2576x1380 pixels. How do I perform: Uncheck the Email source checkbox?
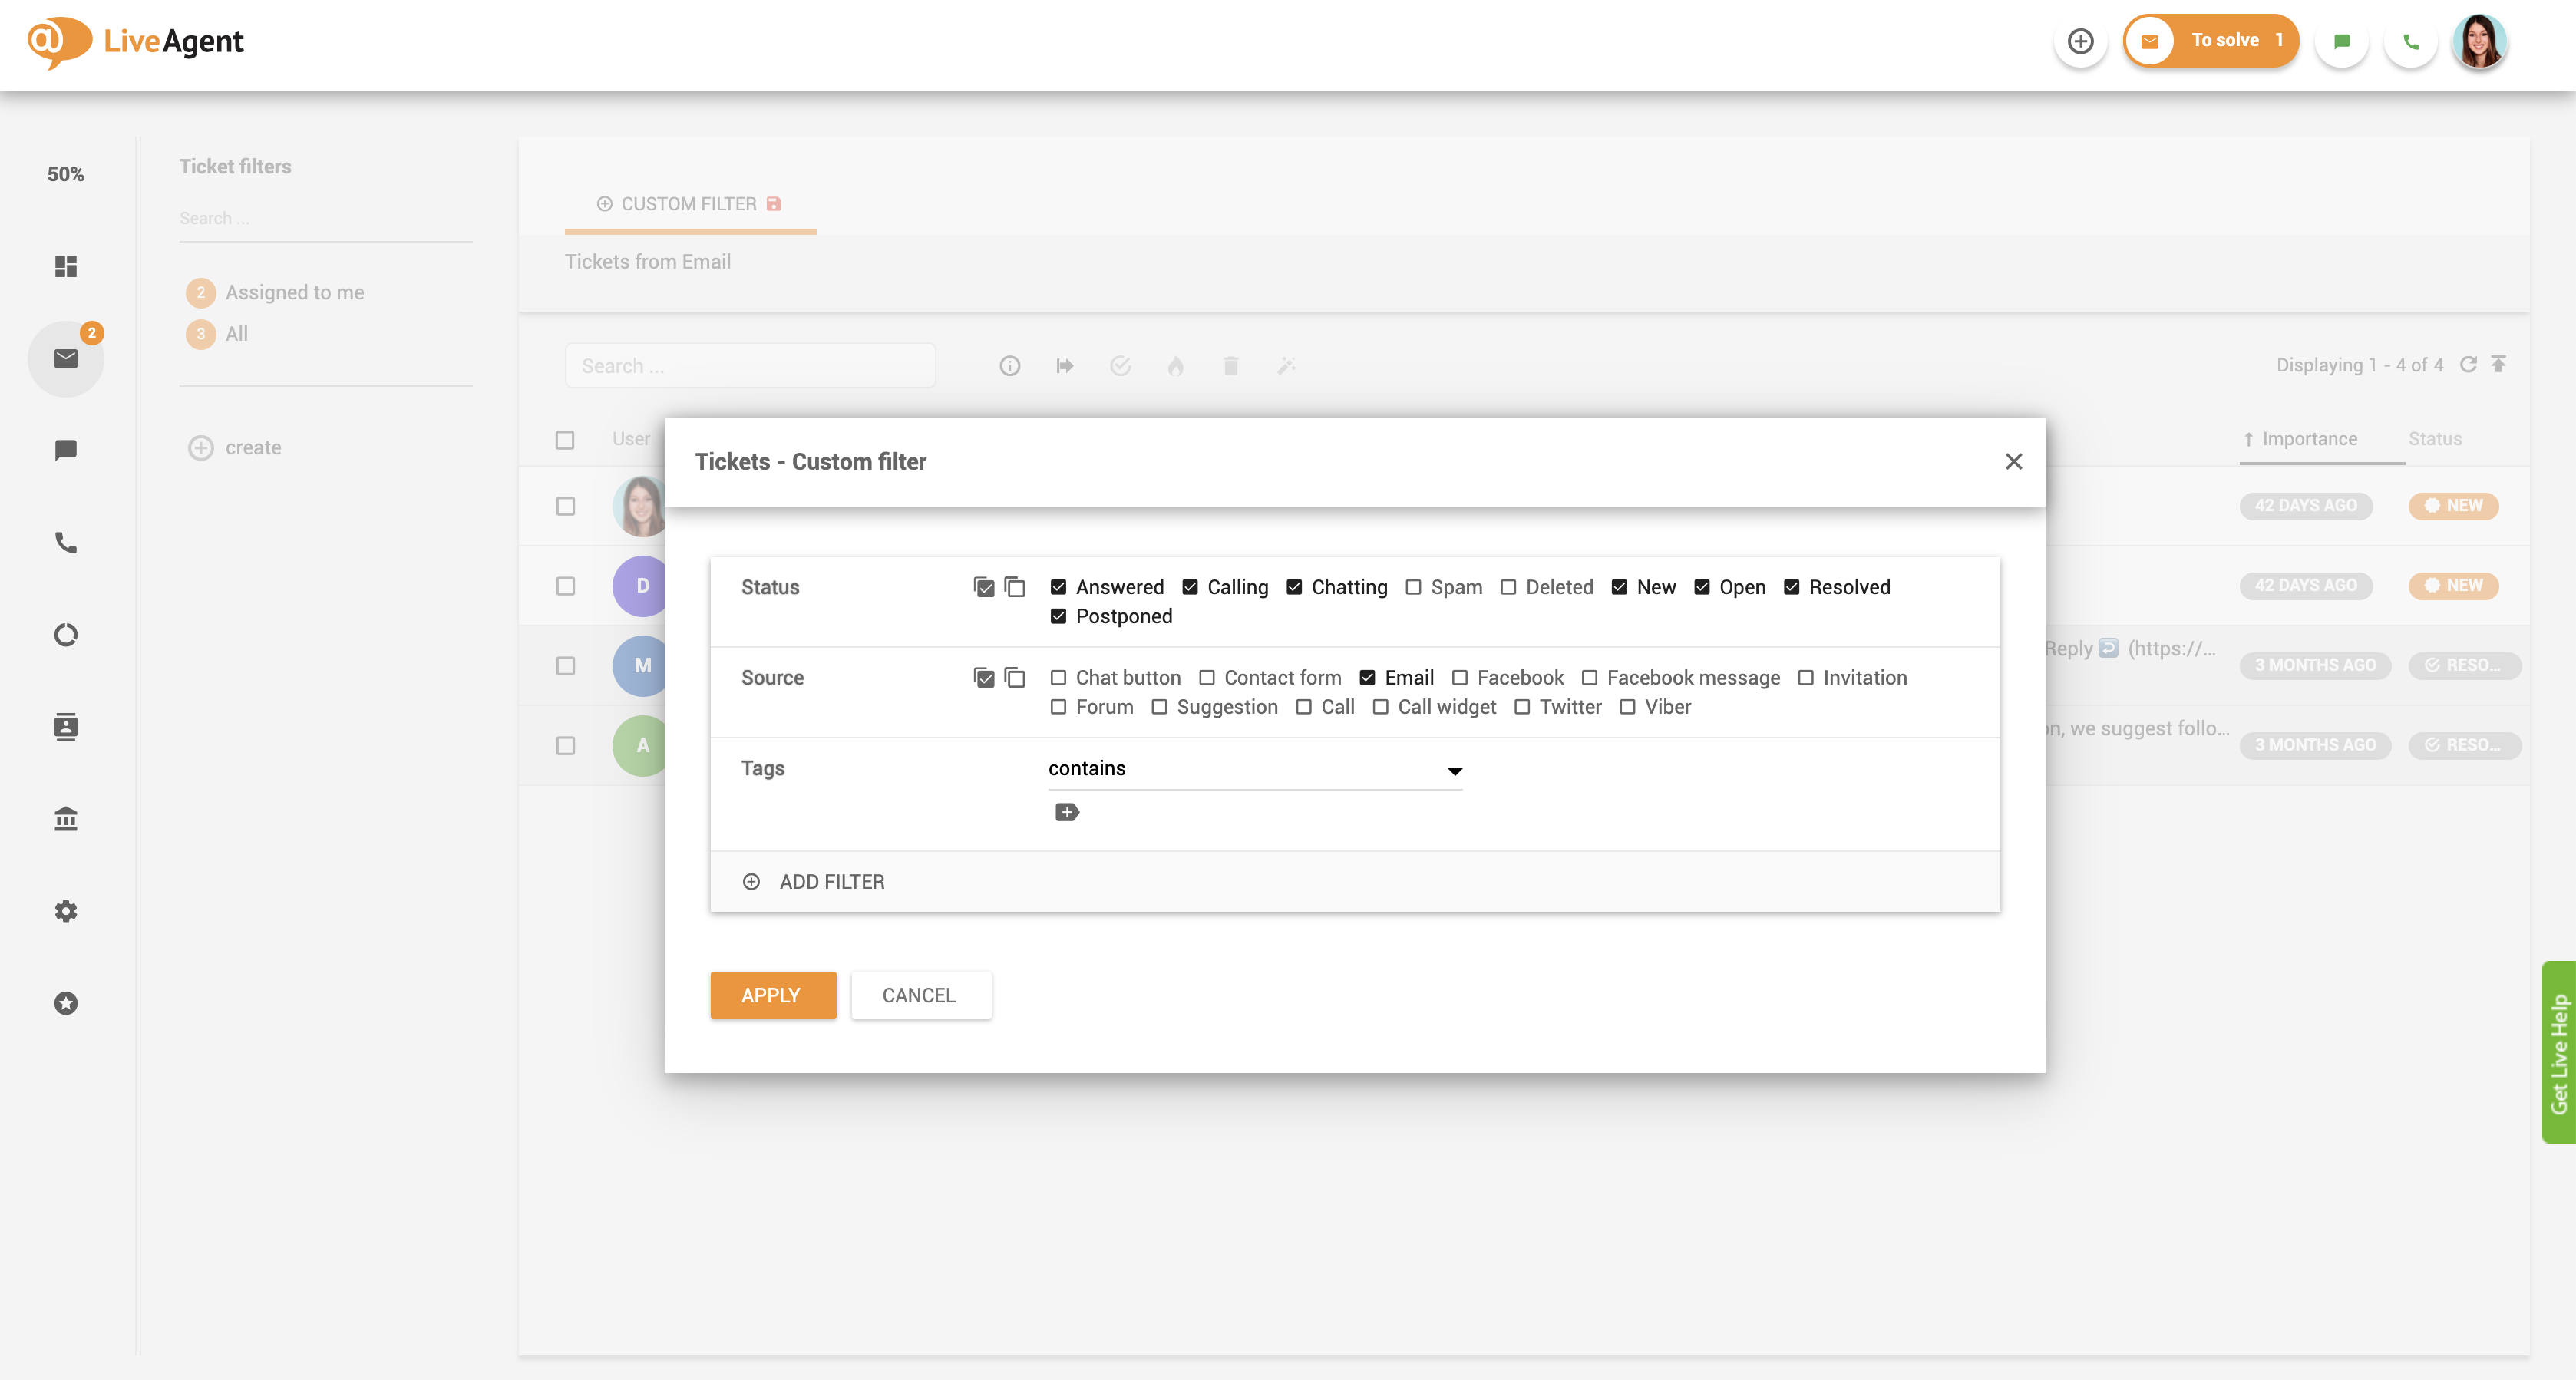click(1367, 678)
